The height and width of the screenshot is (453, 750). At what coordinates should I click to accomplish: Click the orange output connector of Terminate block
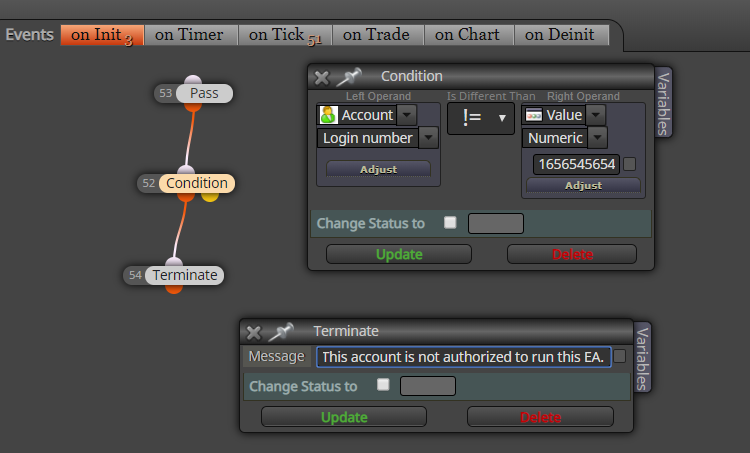[174, 289]
